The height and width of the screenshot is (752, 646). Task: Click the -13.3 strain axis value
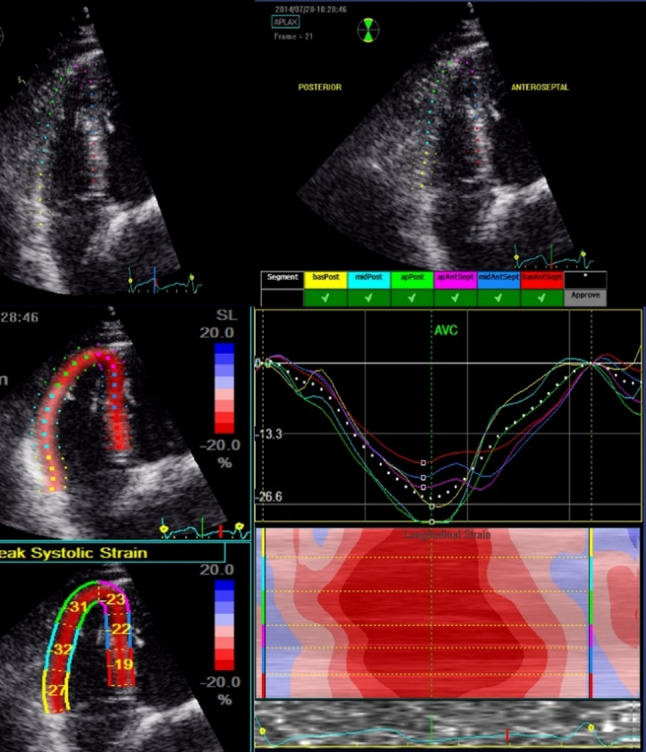pos(269,434)
